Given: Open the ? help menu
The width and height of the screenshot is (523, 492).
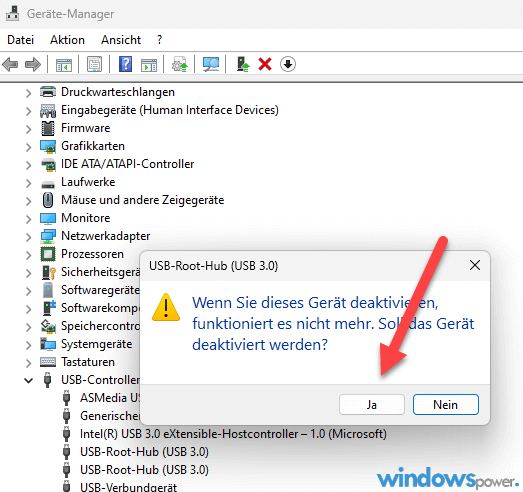Looking at the screenshot, I should point(159,40).
